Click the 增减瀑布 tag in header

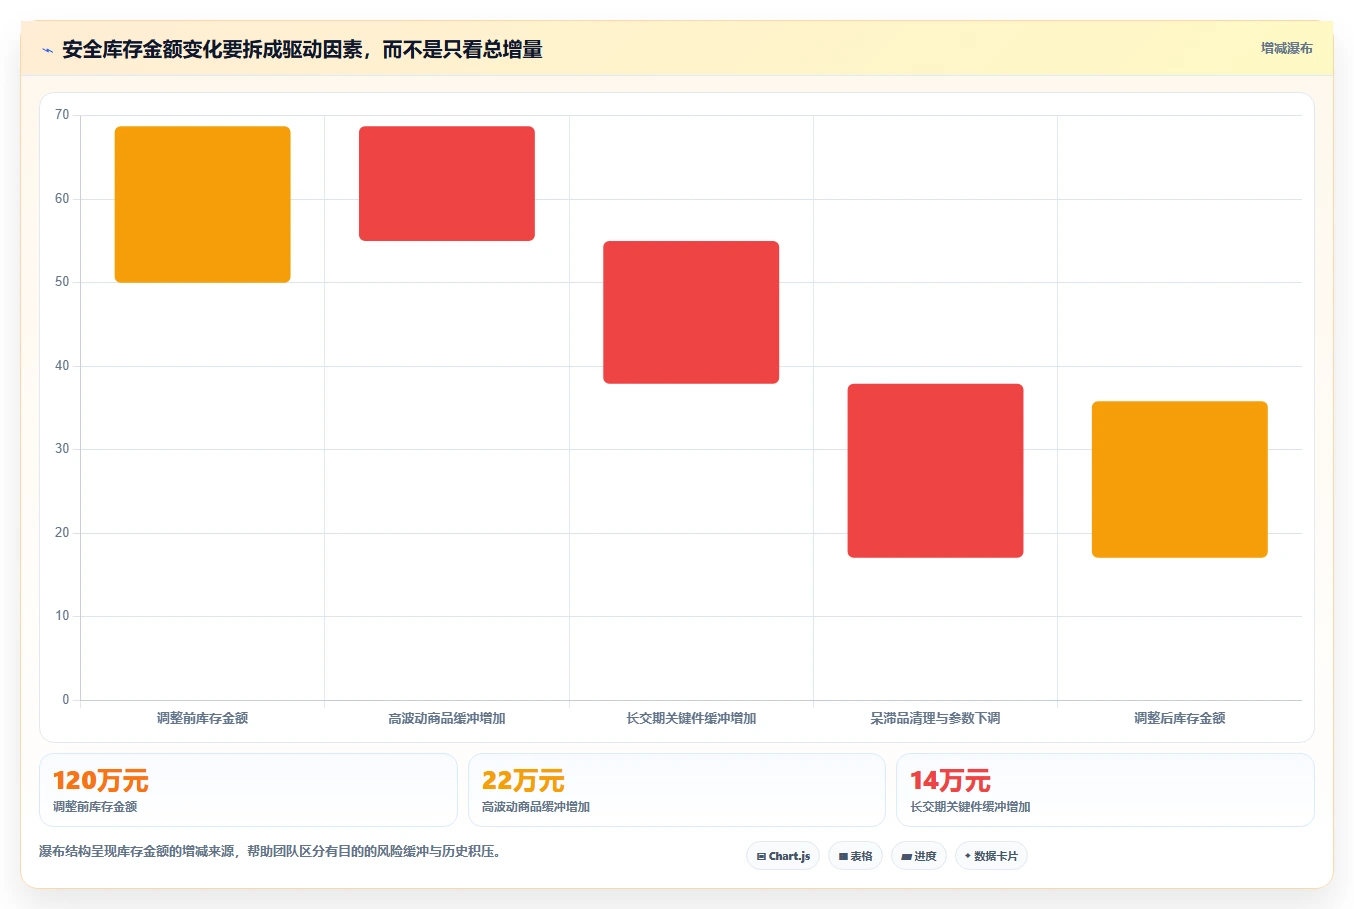point(1286,48)
